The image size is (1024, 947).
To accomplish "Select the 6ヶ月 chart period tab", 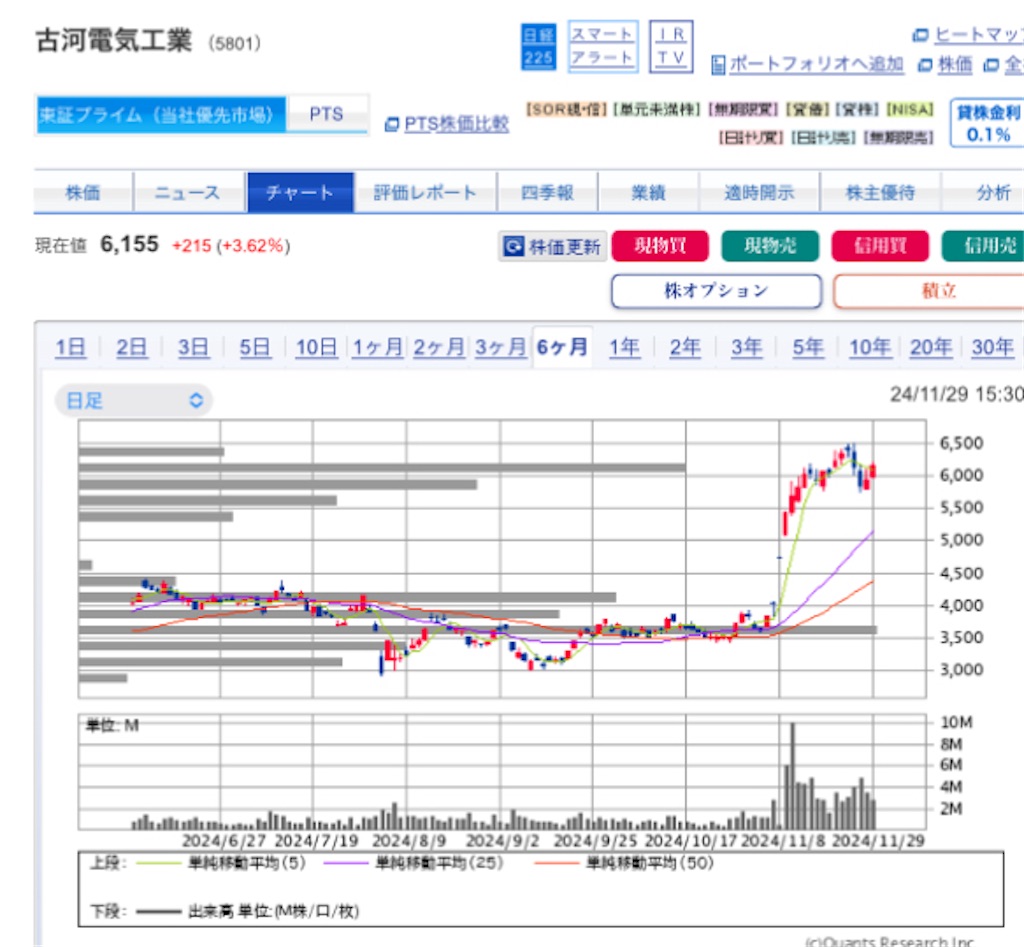I will 562,347.
